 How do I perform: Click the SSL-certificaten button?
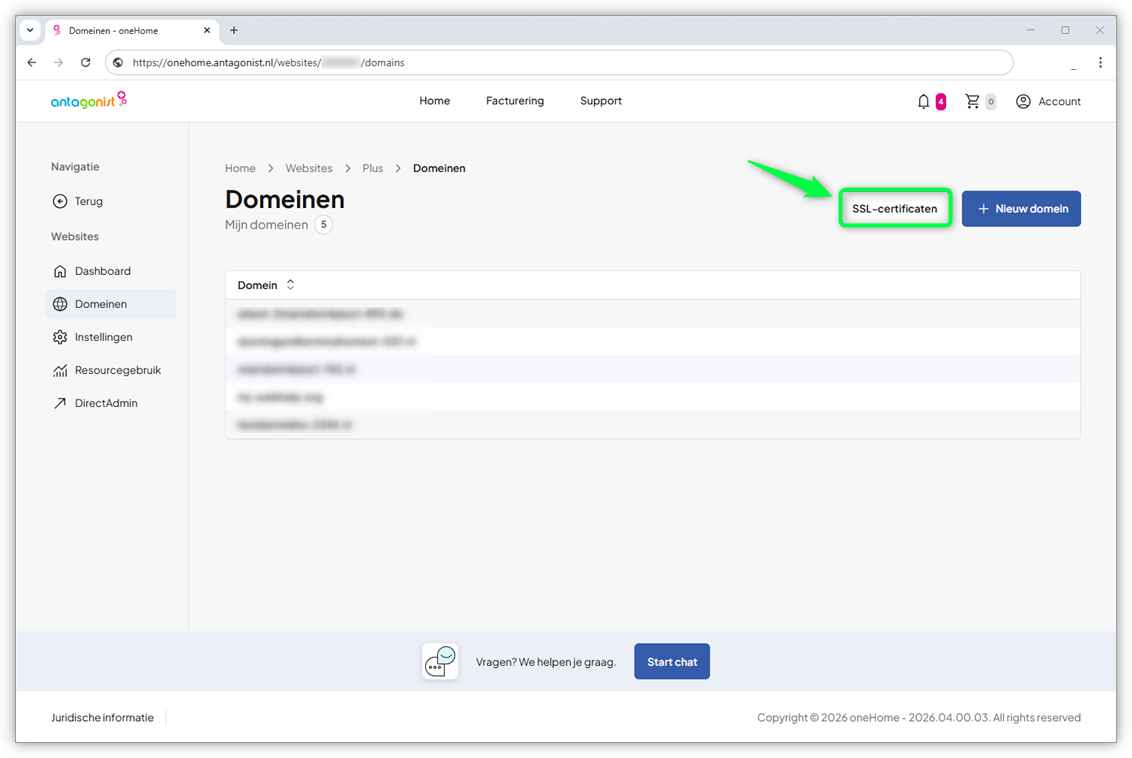(894, 208)
